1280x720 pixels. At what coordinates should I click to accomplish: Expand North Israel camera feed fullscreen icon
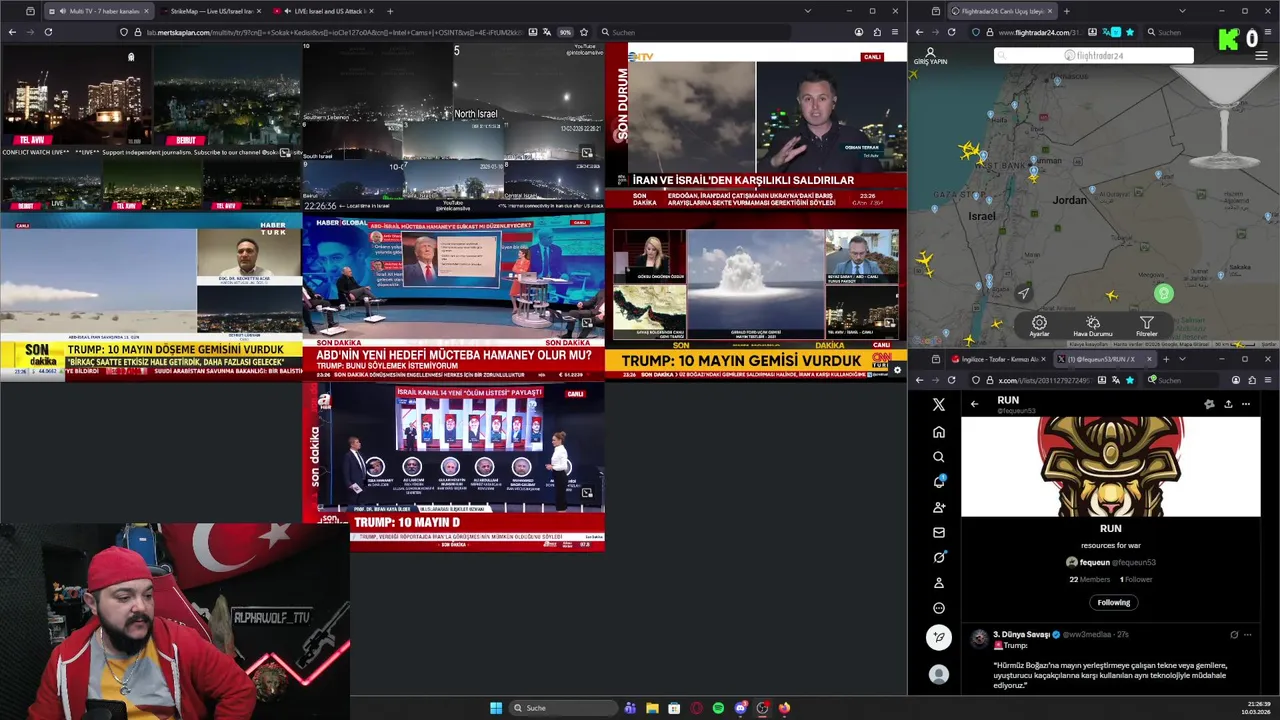(x=587, y=152)
